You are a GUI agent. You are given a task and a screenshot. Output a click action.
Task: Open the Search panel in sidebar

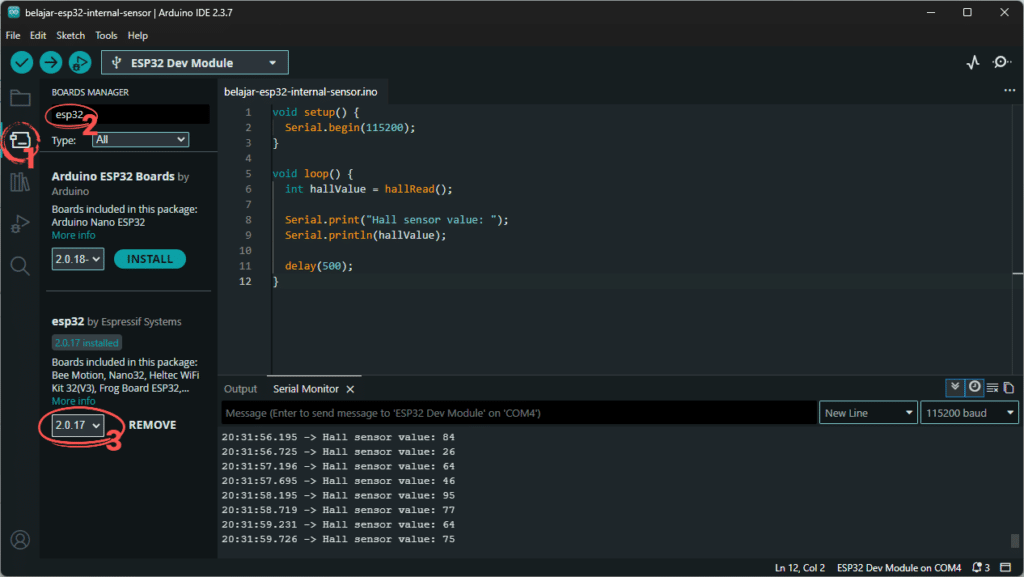point(20,265)
